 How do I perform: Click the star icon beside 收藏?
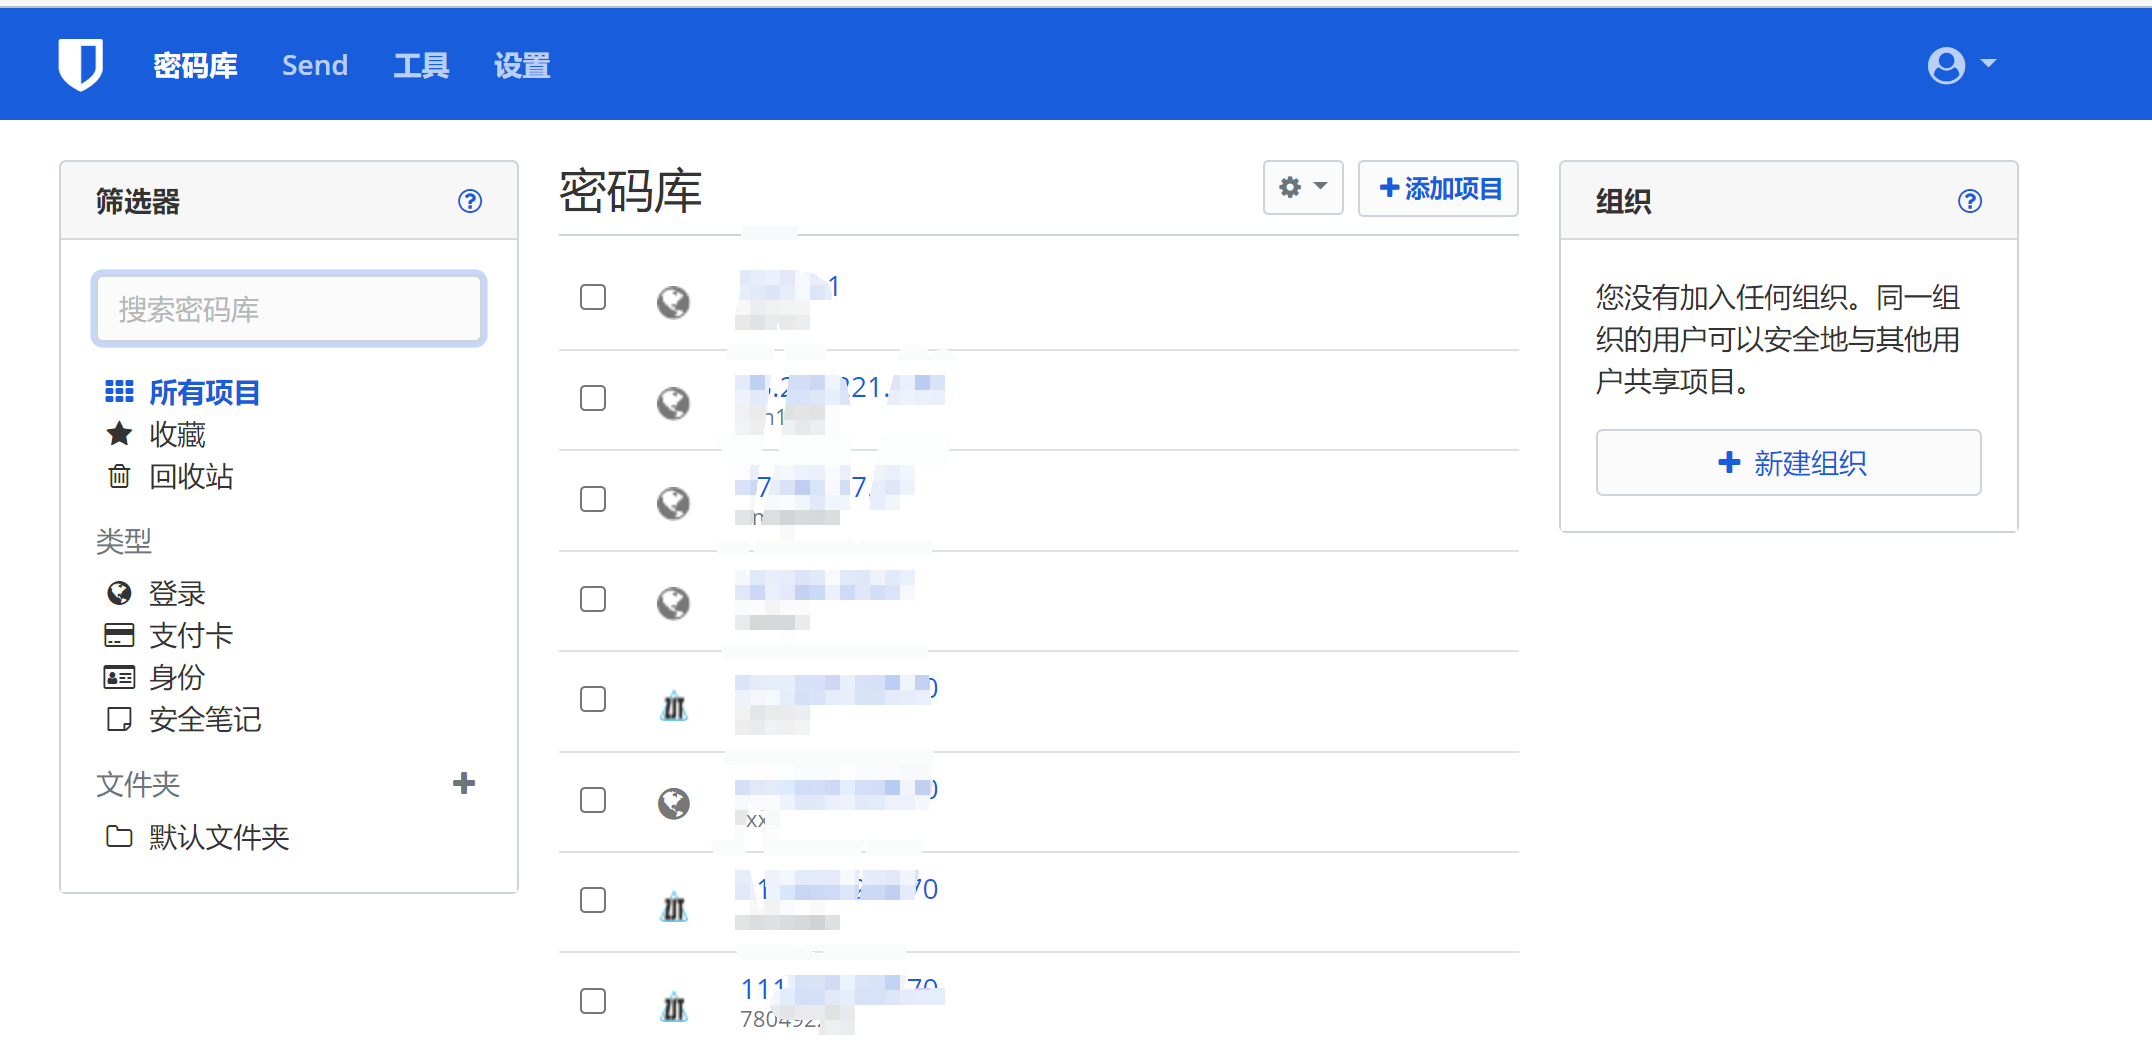(119, 433)
